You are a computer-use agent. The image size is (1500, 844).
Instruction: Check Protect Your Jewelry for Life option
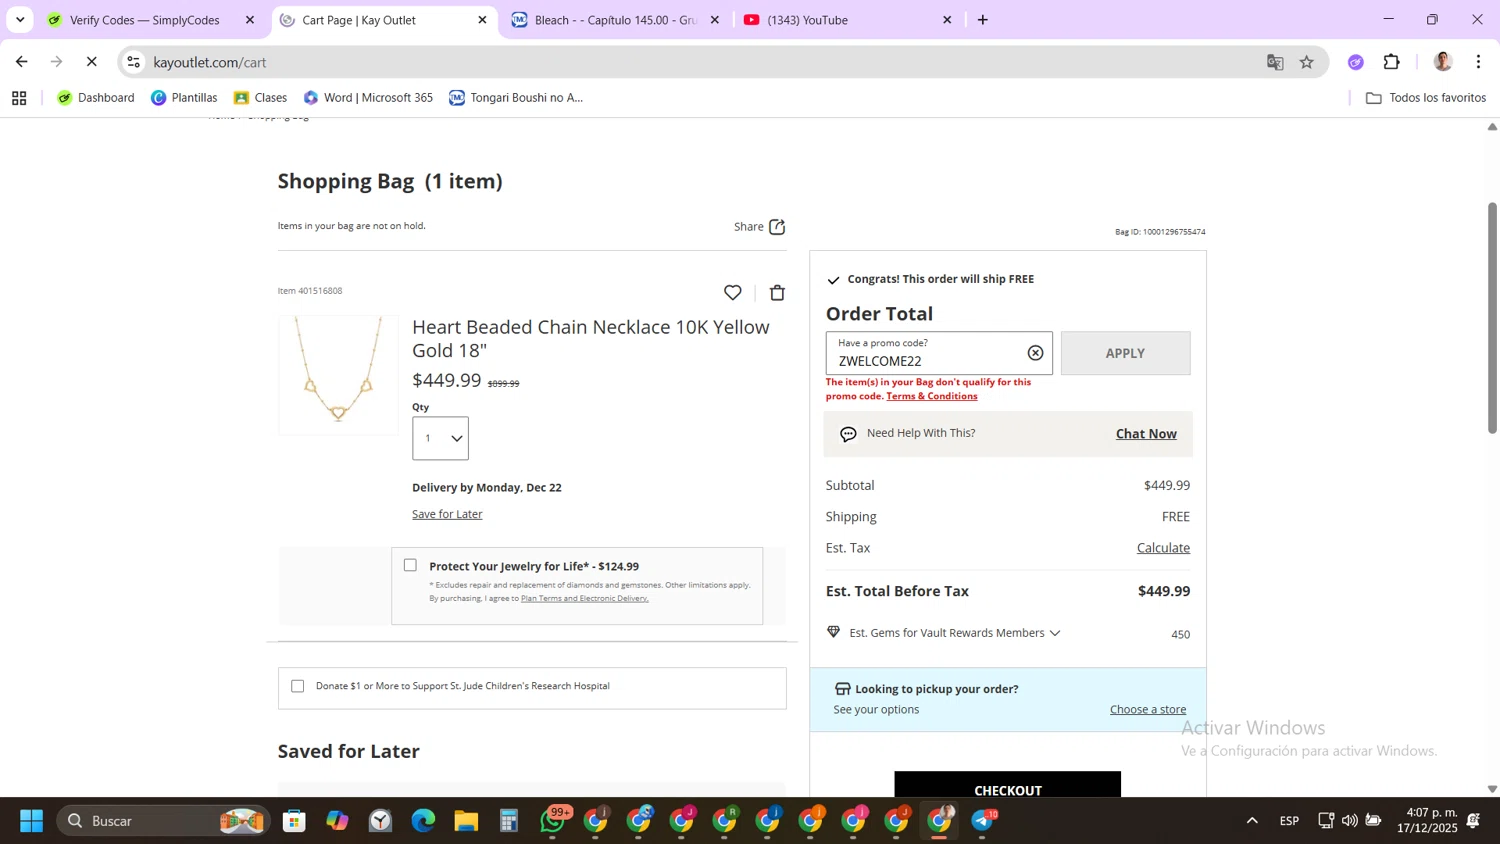point(410,566)
